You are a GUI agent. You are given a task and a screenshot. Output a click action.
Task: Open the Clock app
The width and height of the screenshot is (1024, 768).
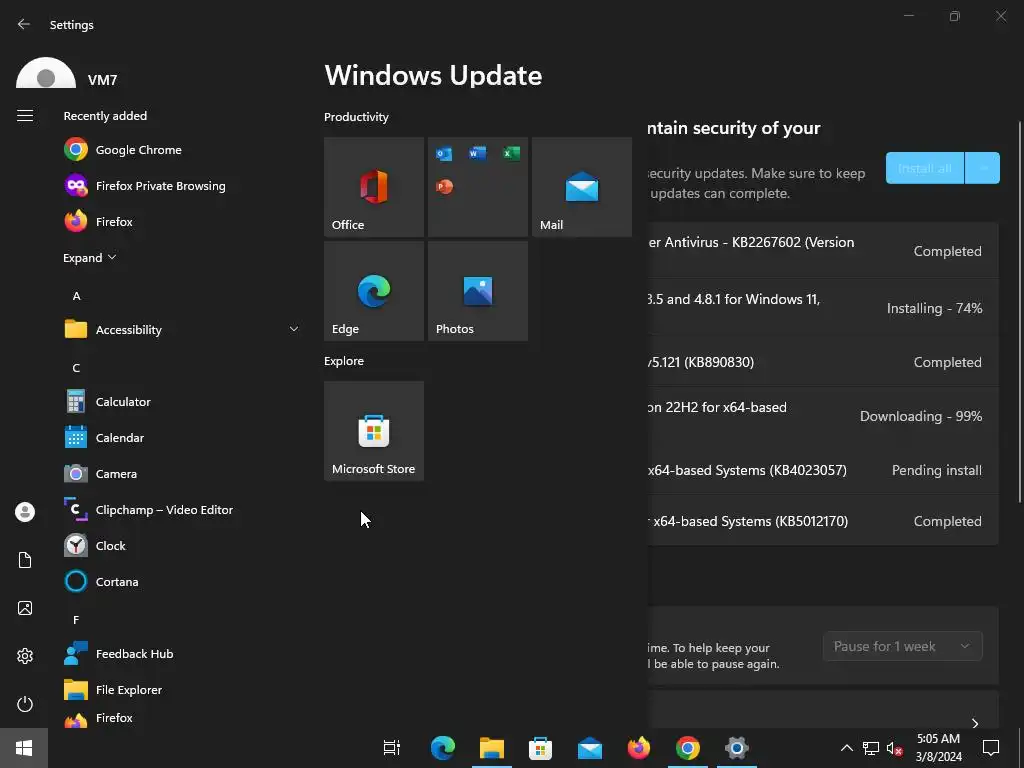[181, 545]
